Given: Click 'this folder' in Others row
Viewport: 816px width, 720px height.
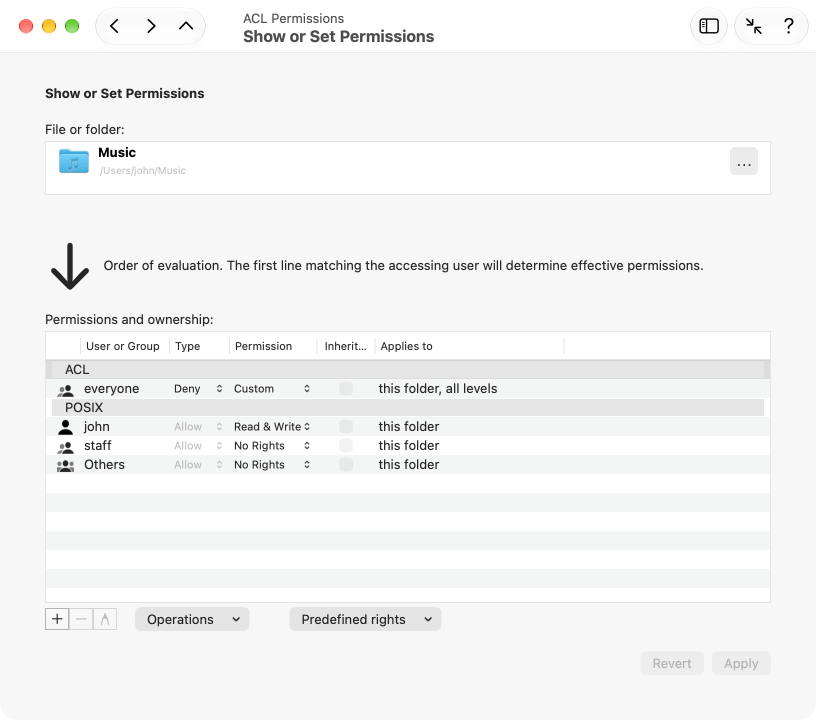Looking at the screenshot, I should (409, 465).
